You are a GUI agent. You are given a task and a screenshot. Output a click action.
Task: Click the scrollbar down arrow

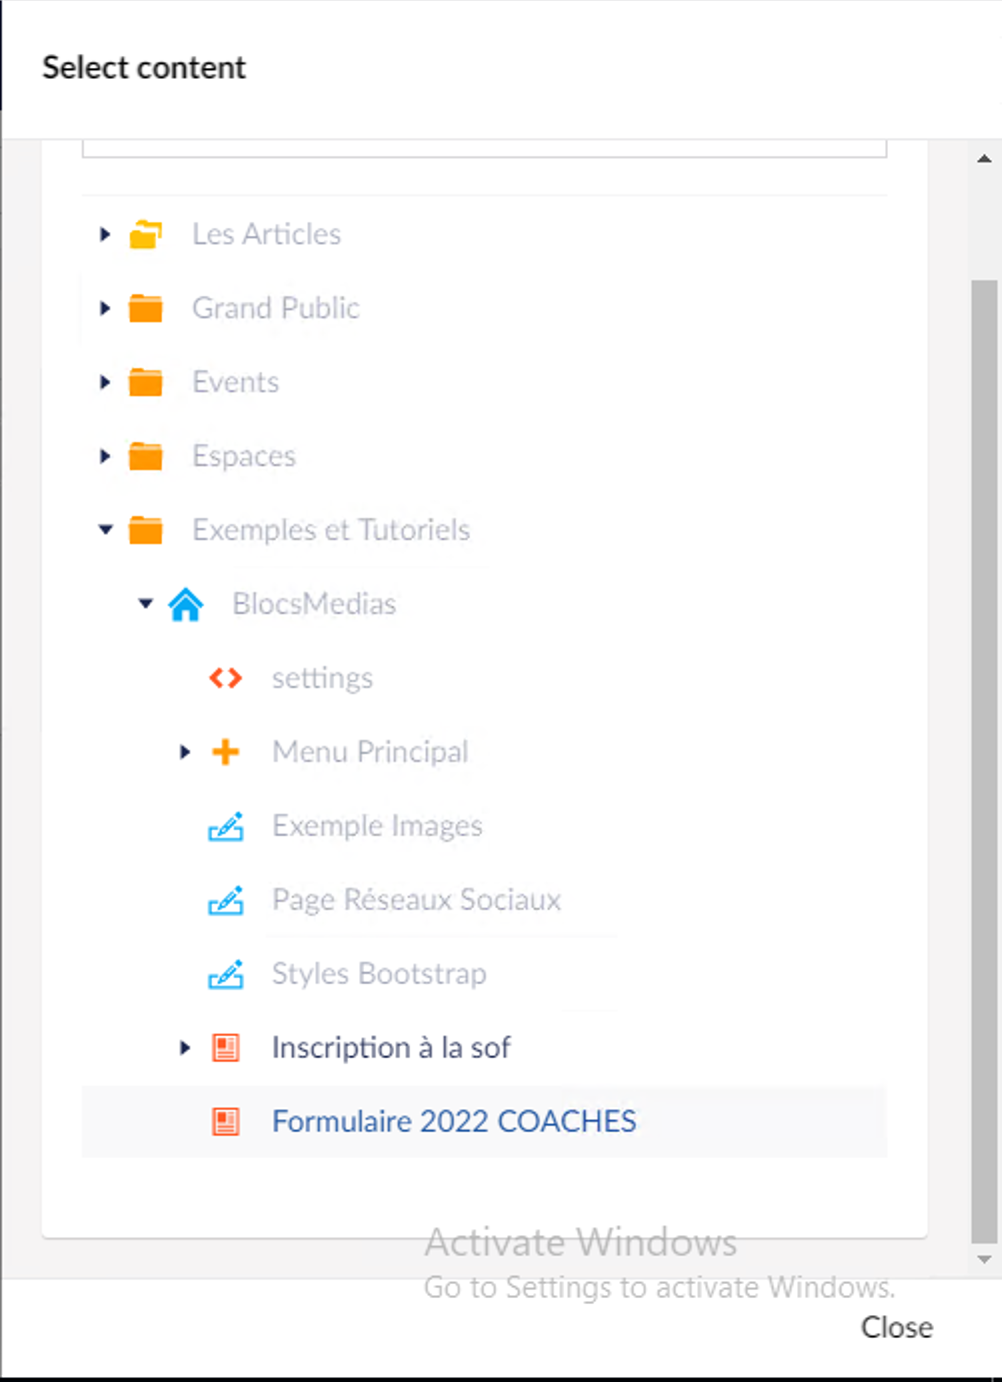(984, 1260)
